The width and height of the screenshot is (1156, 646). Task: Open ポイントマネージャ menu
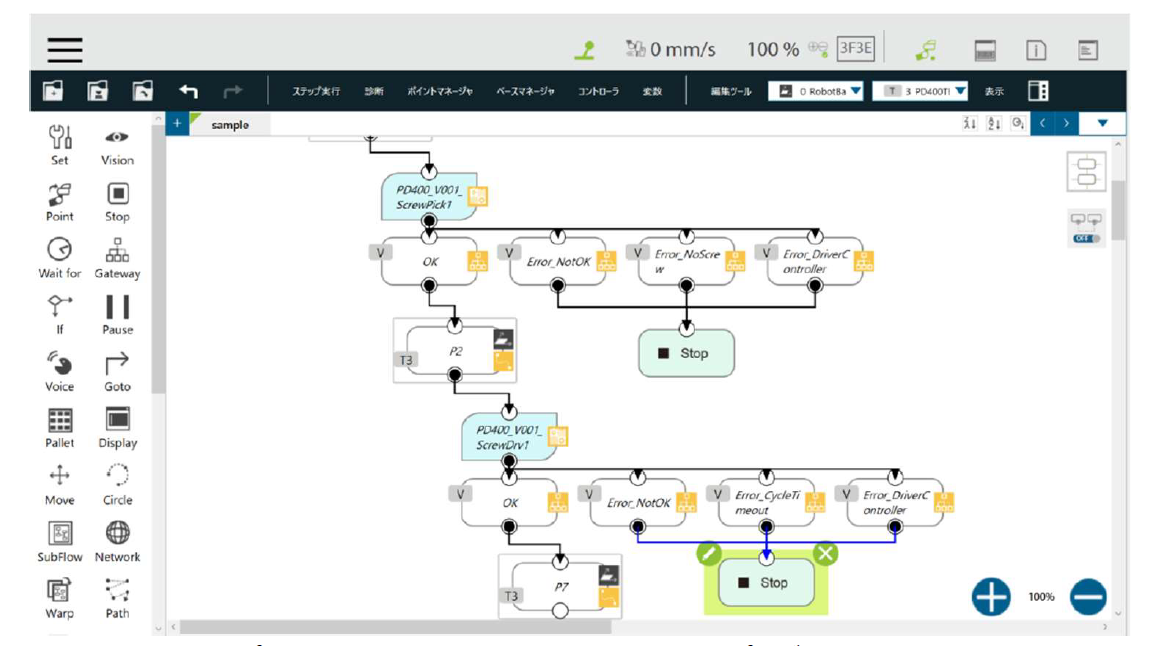tap(440, 91)
